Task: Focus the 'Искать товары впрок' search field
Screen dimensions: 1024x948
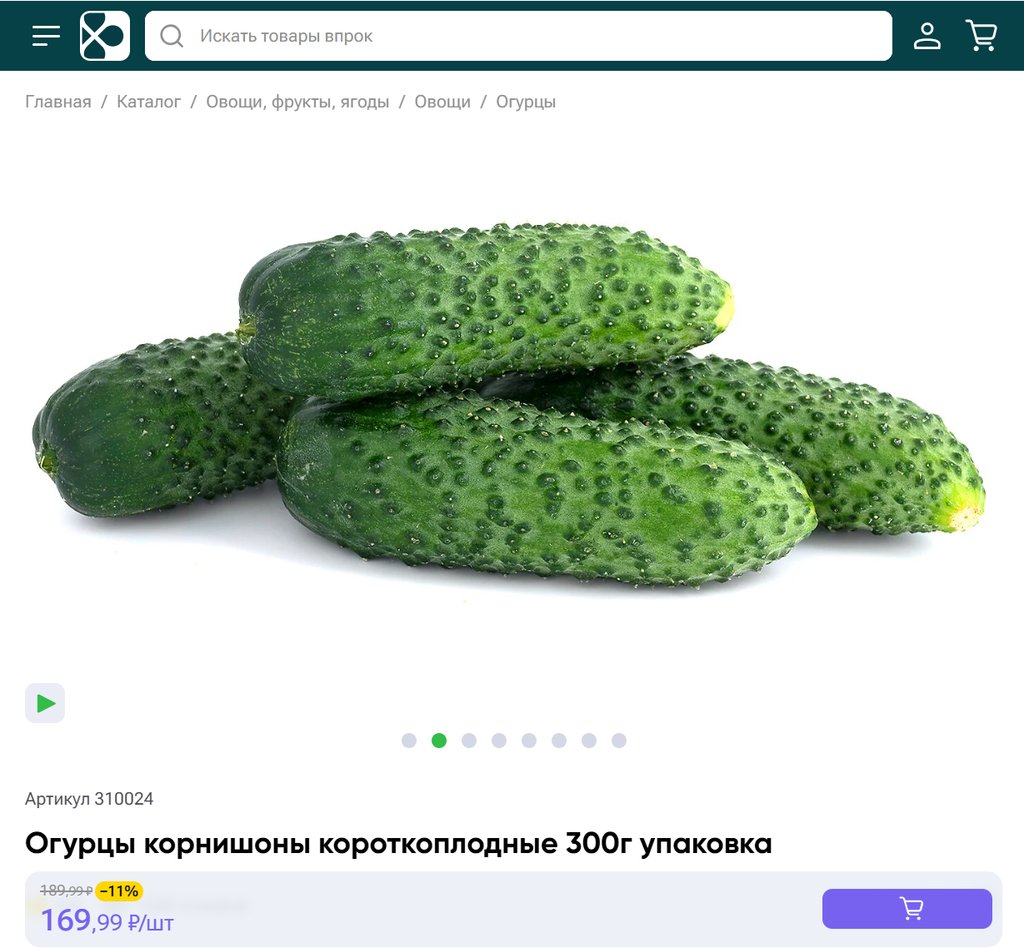Action: point(518,36)
